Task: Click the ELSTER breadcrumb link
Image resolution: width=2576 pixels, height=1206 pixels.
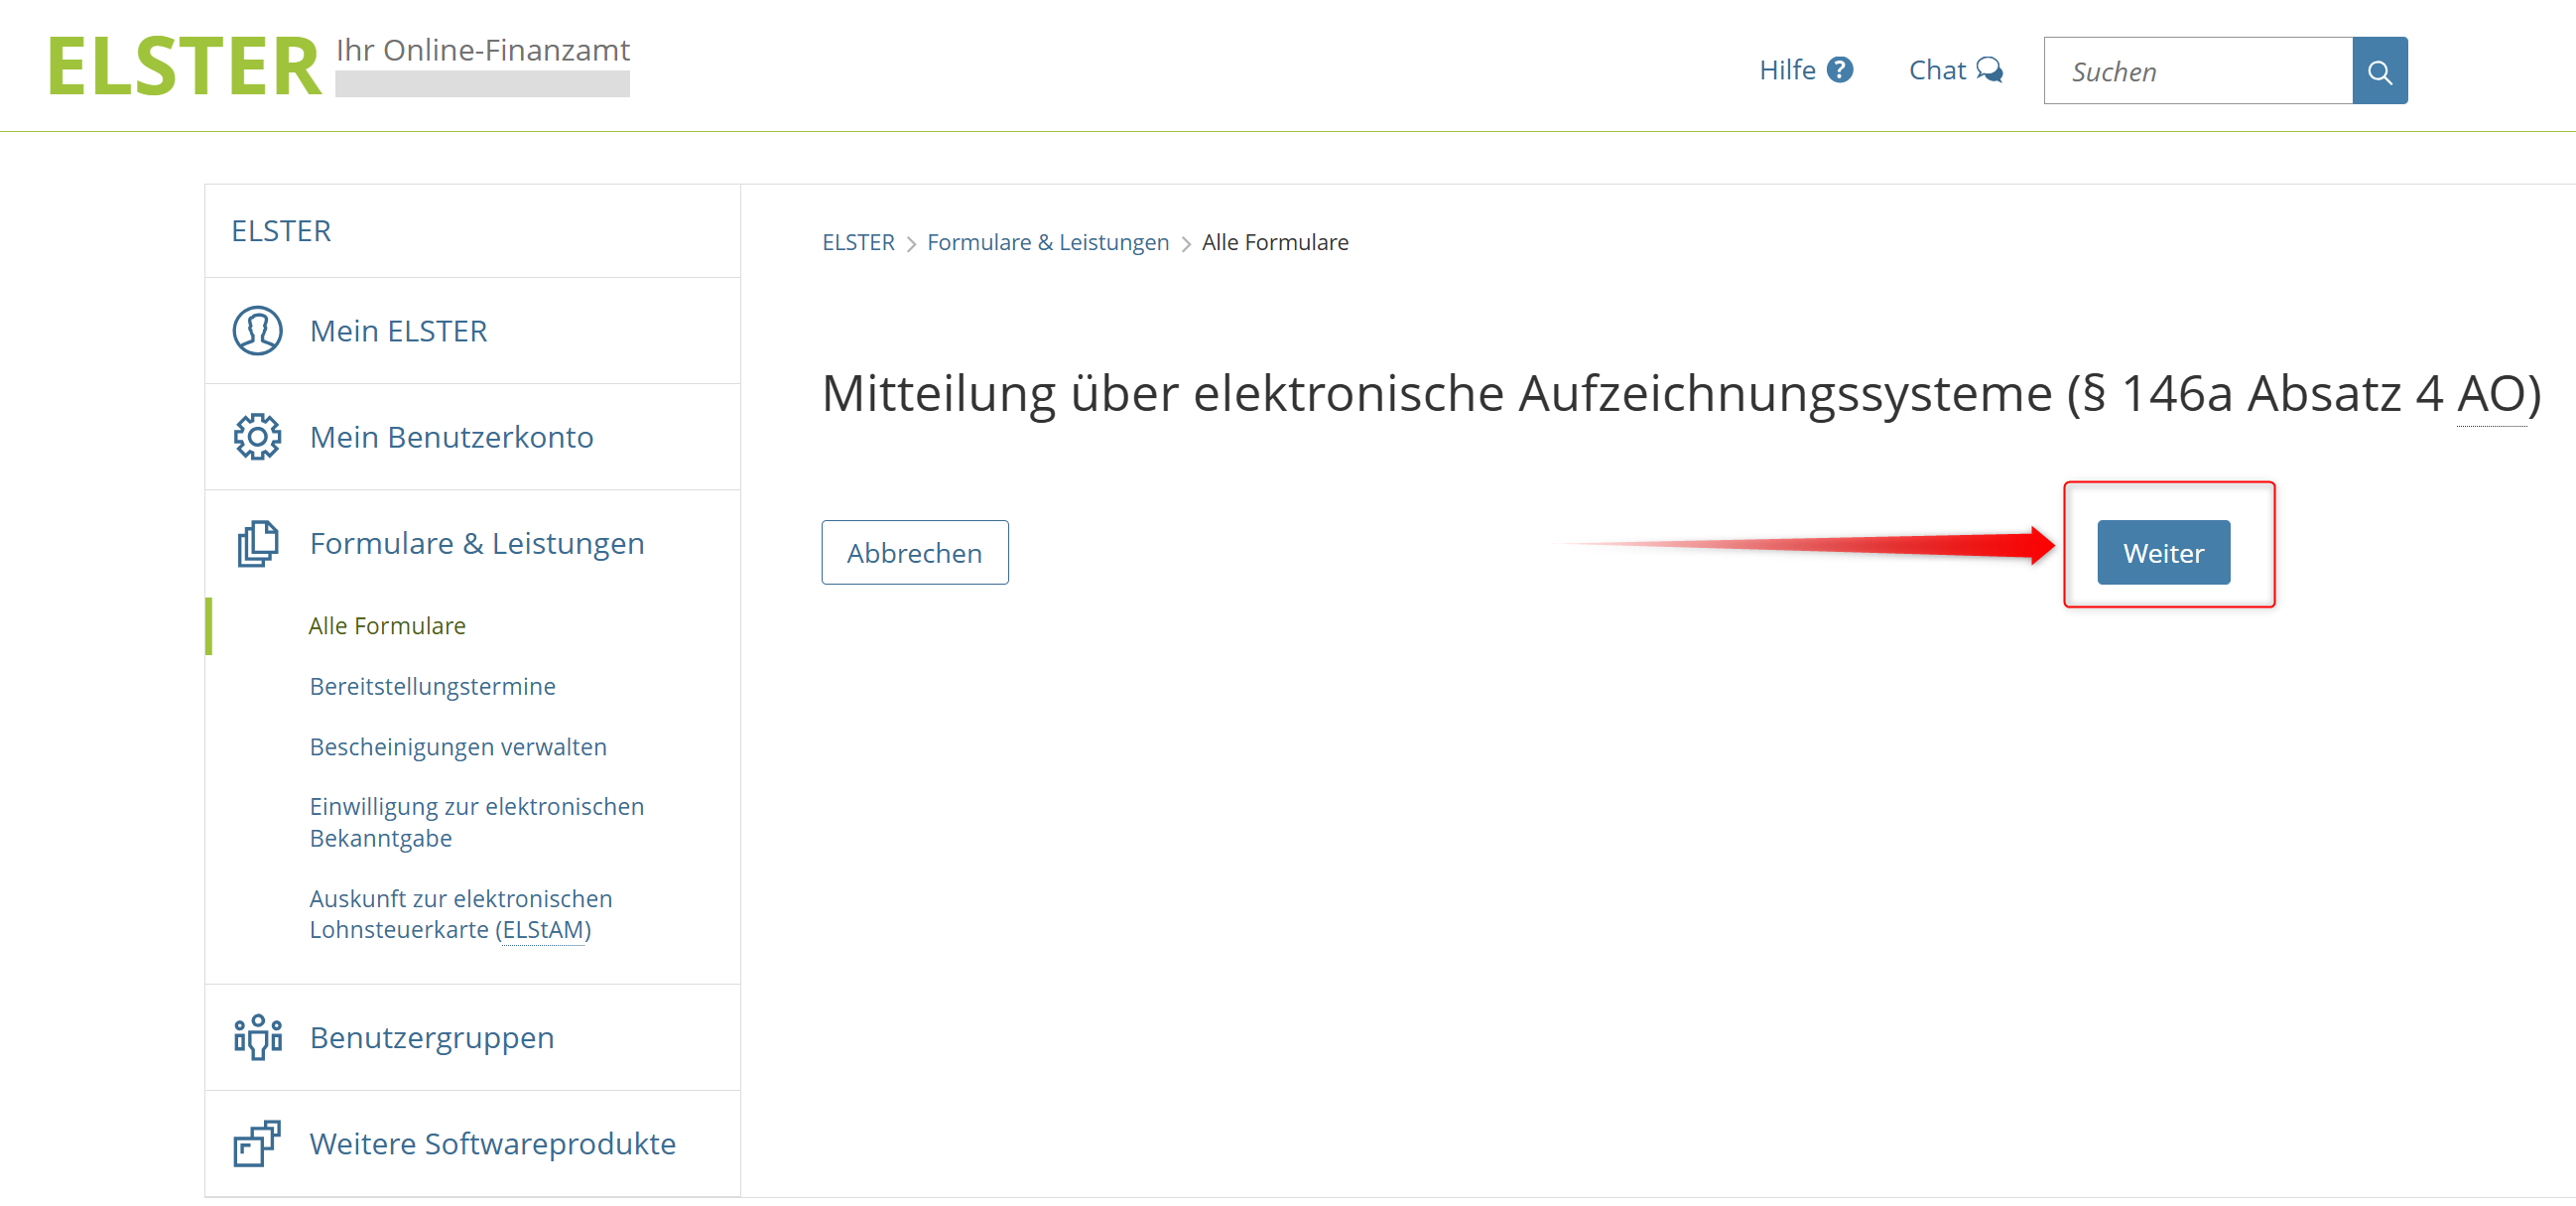Action: pos(857,242)
